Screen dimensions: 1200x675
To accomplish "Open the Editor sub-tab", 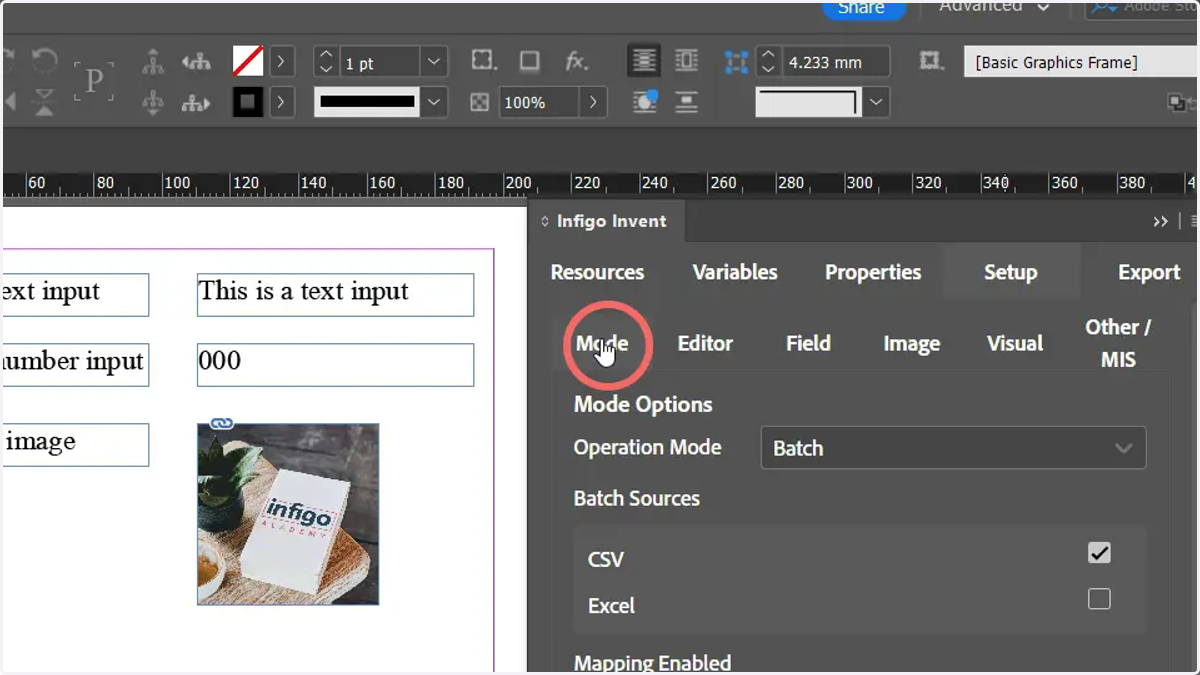I will click(705, 343).
